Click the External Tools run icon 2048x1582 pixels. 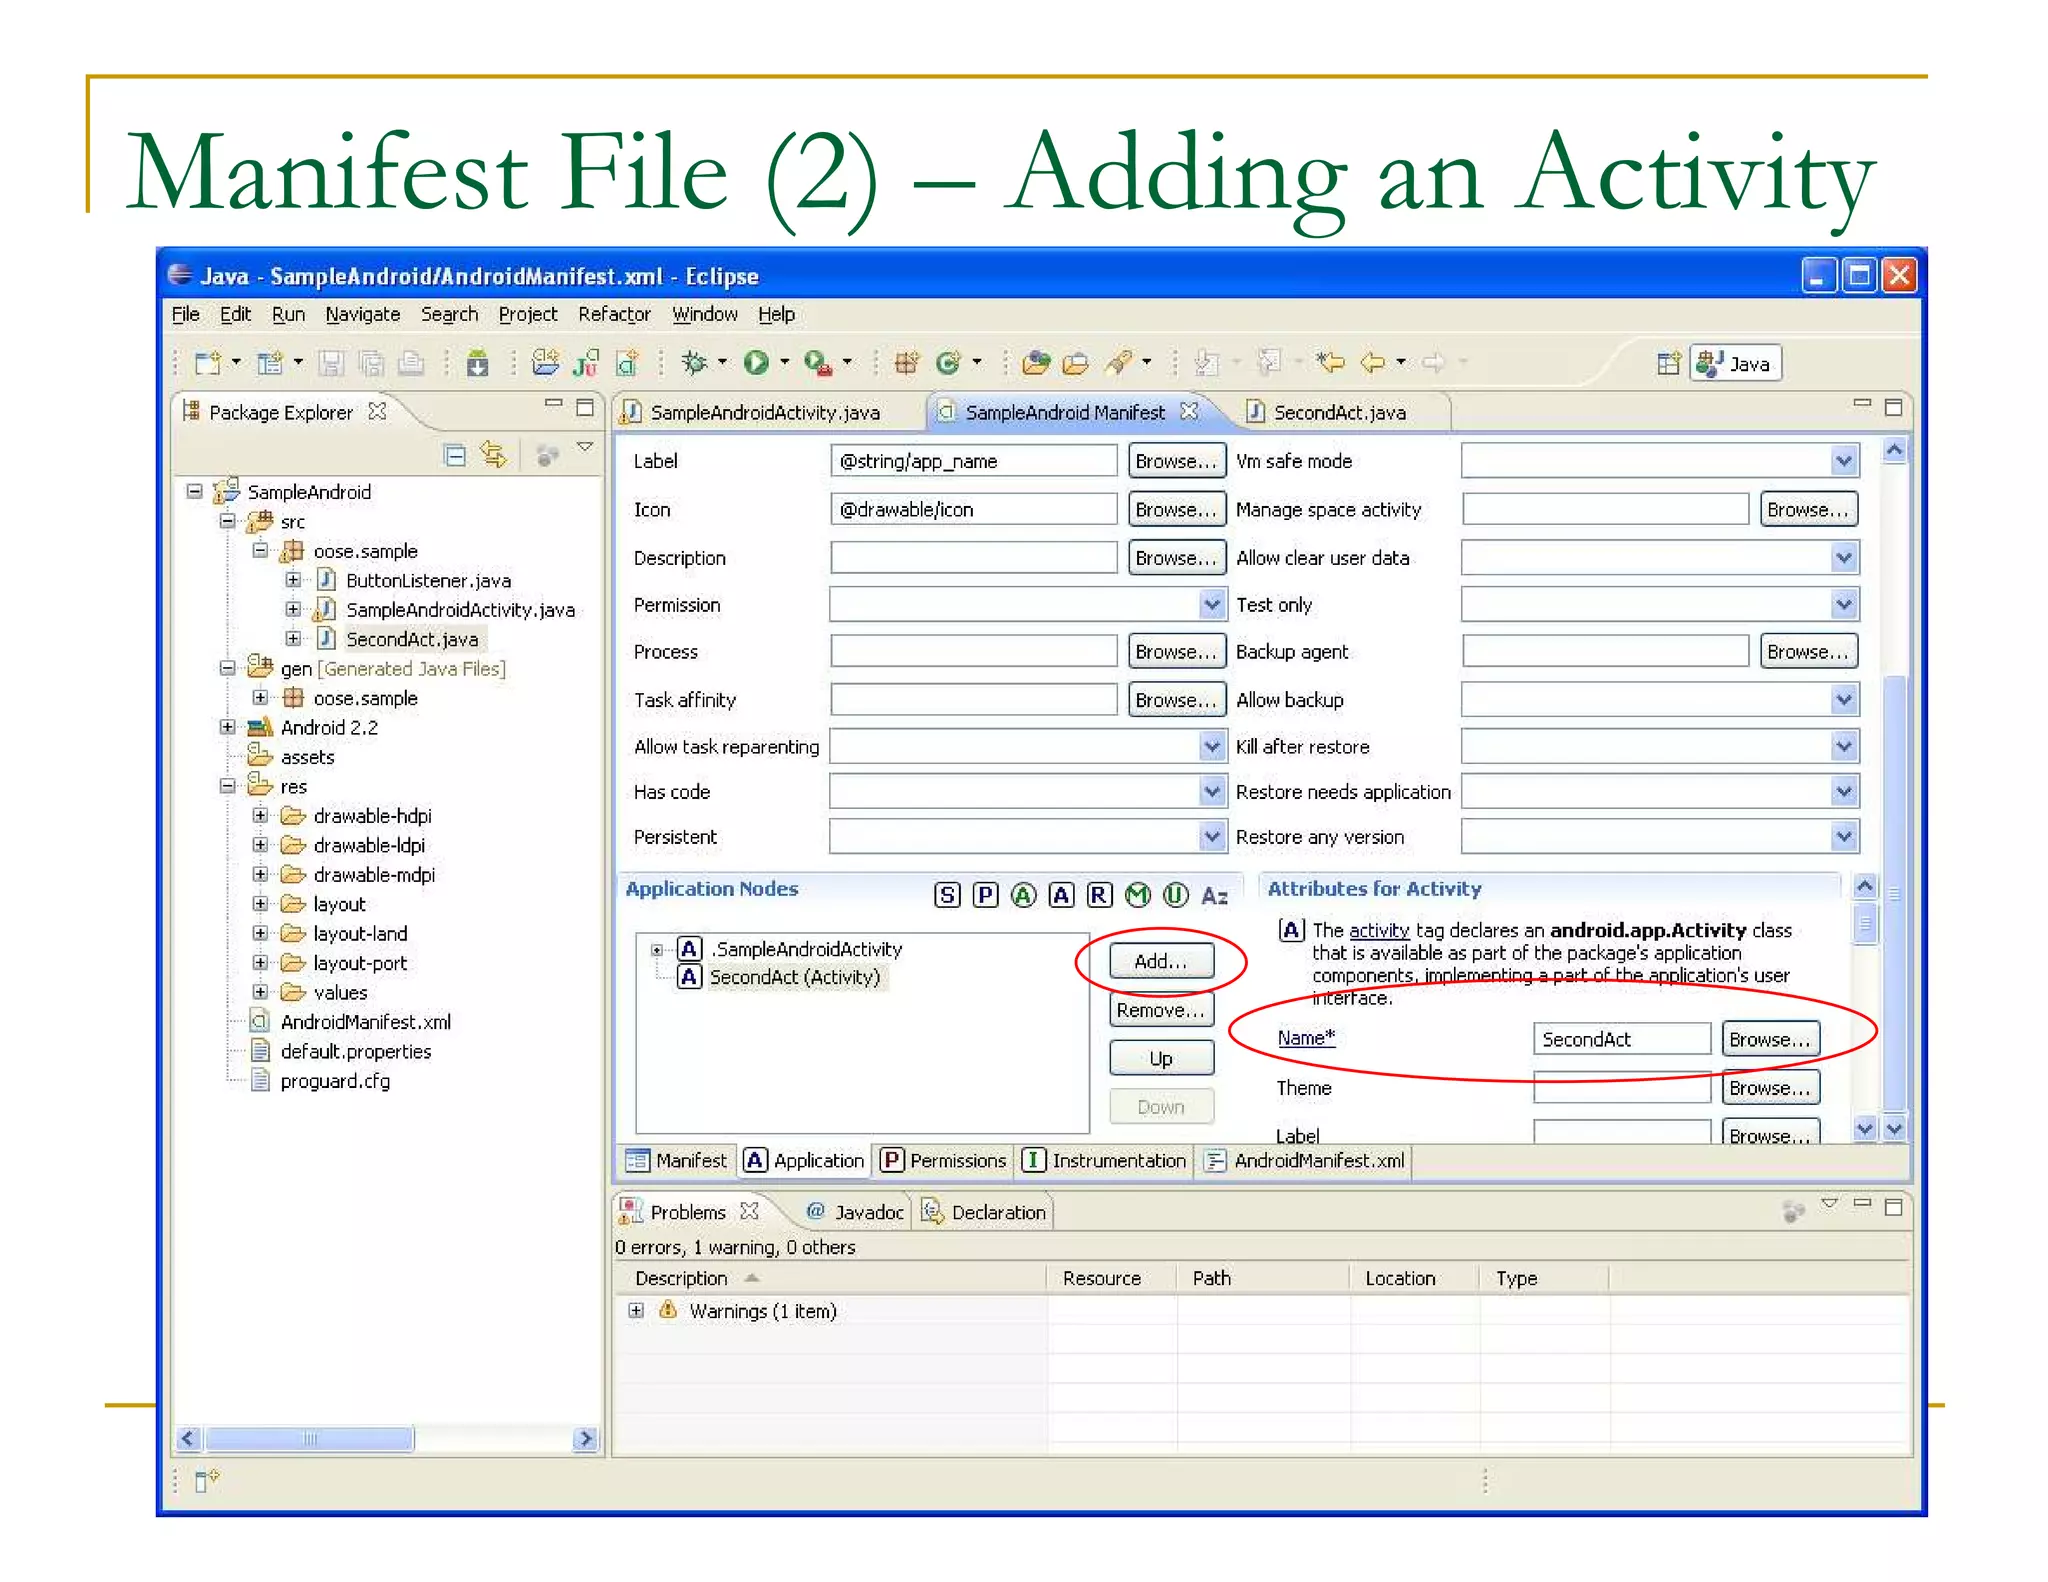pos(818,363)
